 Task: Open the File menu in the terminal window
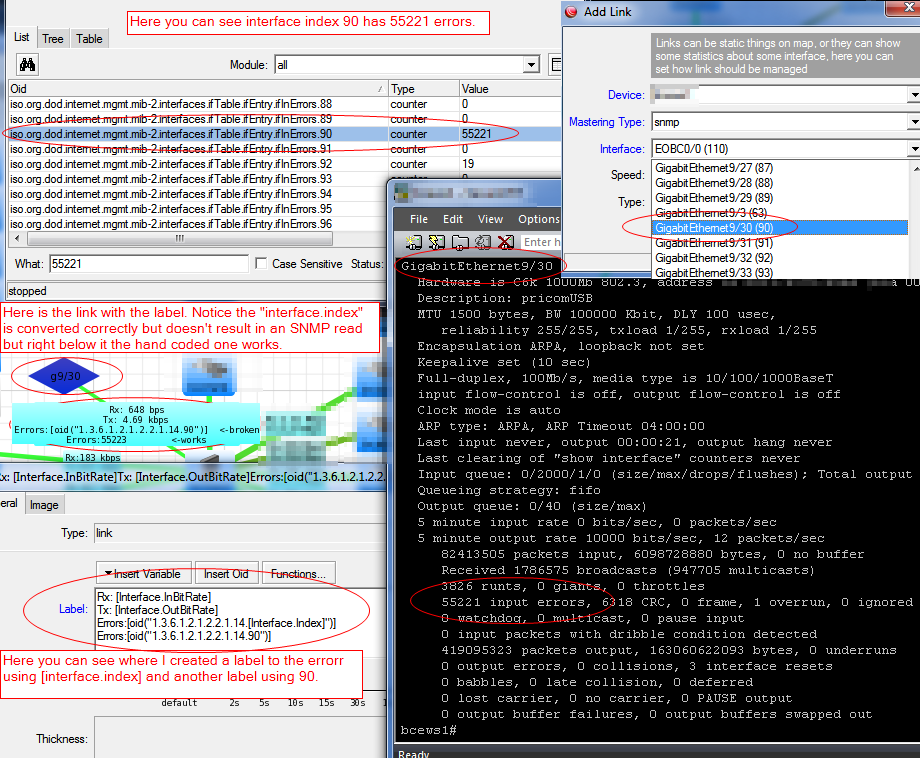click(x=419, y=219)
